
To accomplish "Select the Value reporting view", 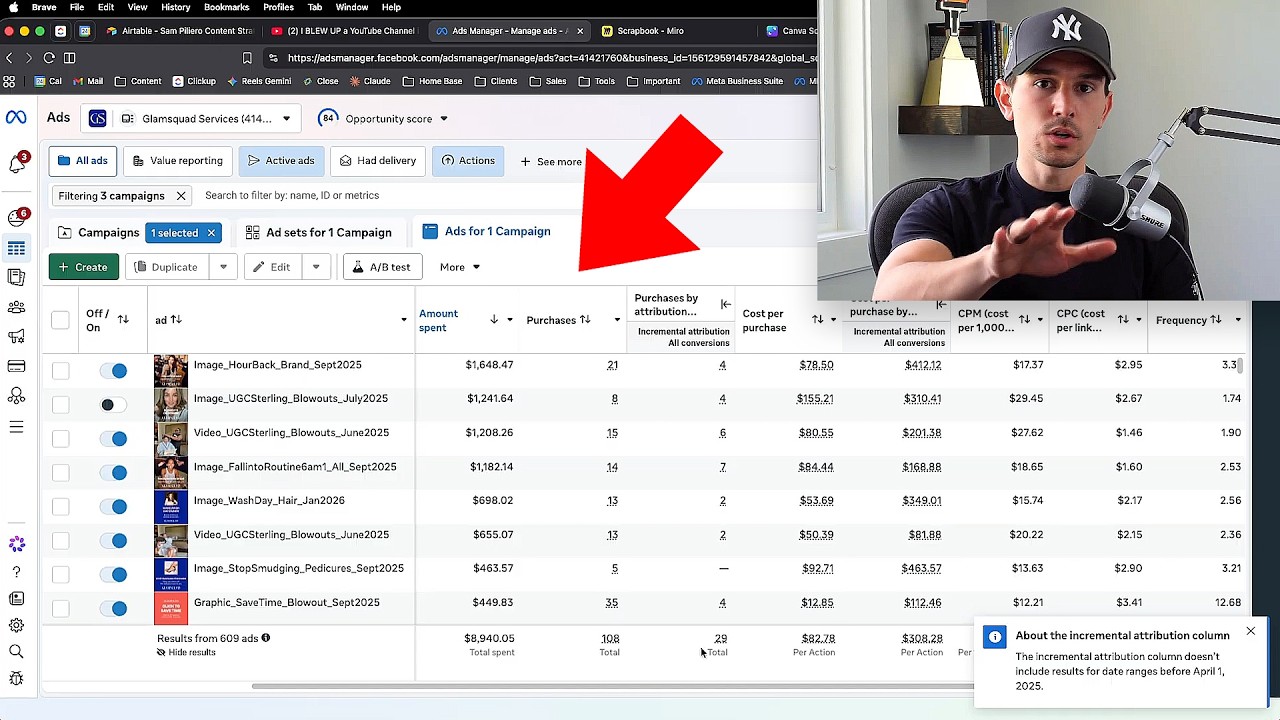I will (x=178, y=161).
